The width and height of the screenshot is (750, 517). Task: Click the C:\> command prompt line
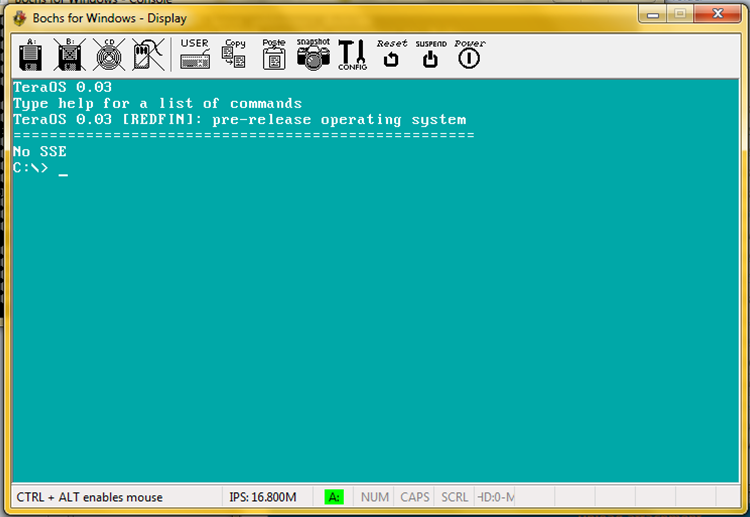41,168
